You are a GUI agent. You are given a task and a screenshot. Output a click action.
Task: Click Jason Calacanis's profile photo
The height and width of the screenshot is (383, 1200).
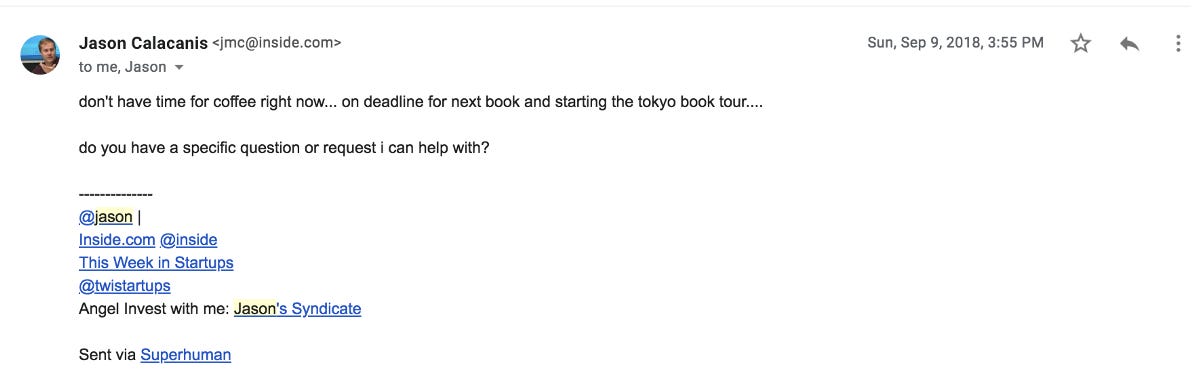(40, 54)
